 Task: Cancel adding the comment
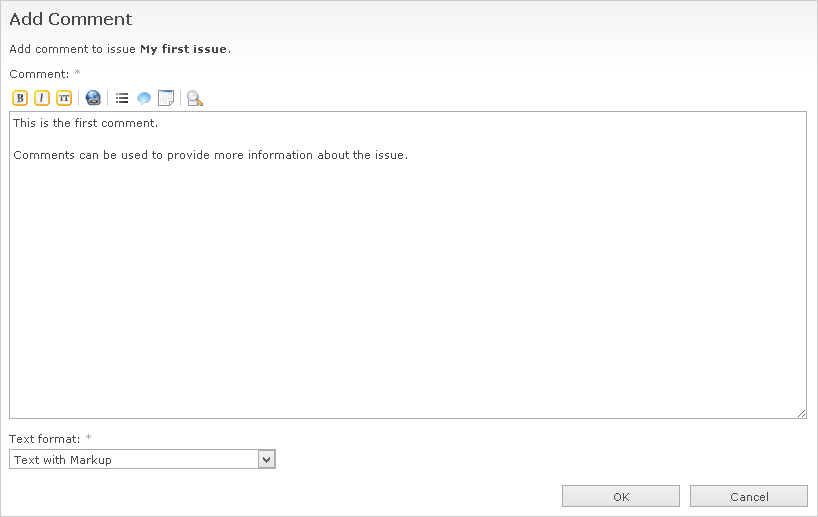point(748,496)
